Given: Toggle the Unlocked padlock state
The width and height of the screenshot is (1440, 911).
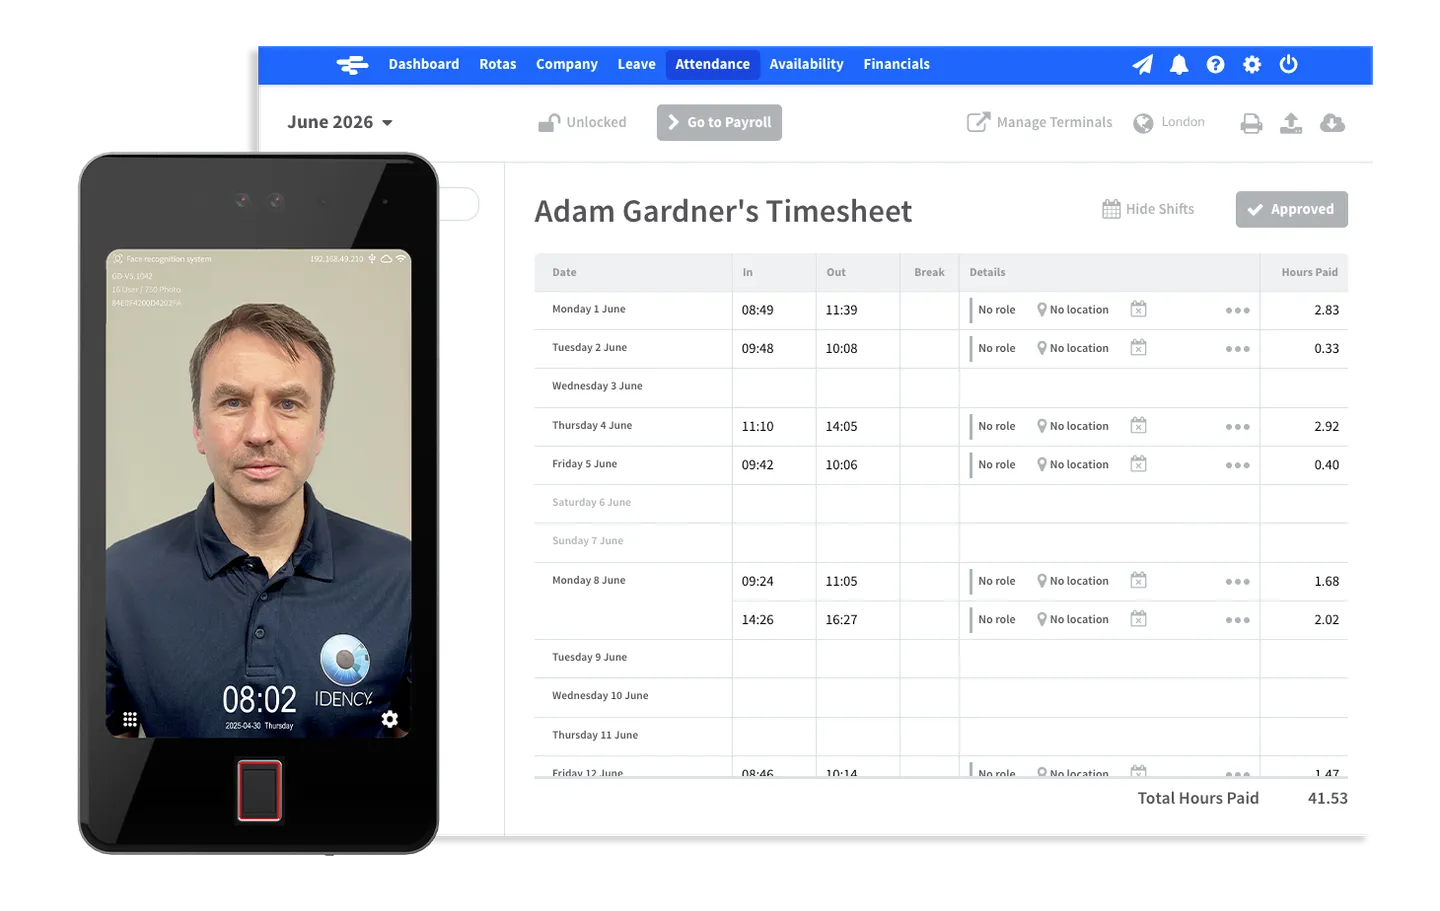Looking at the screenshot, I should point(583,123).
